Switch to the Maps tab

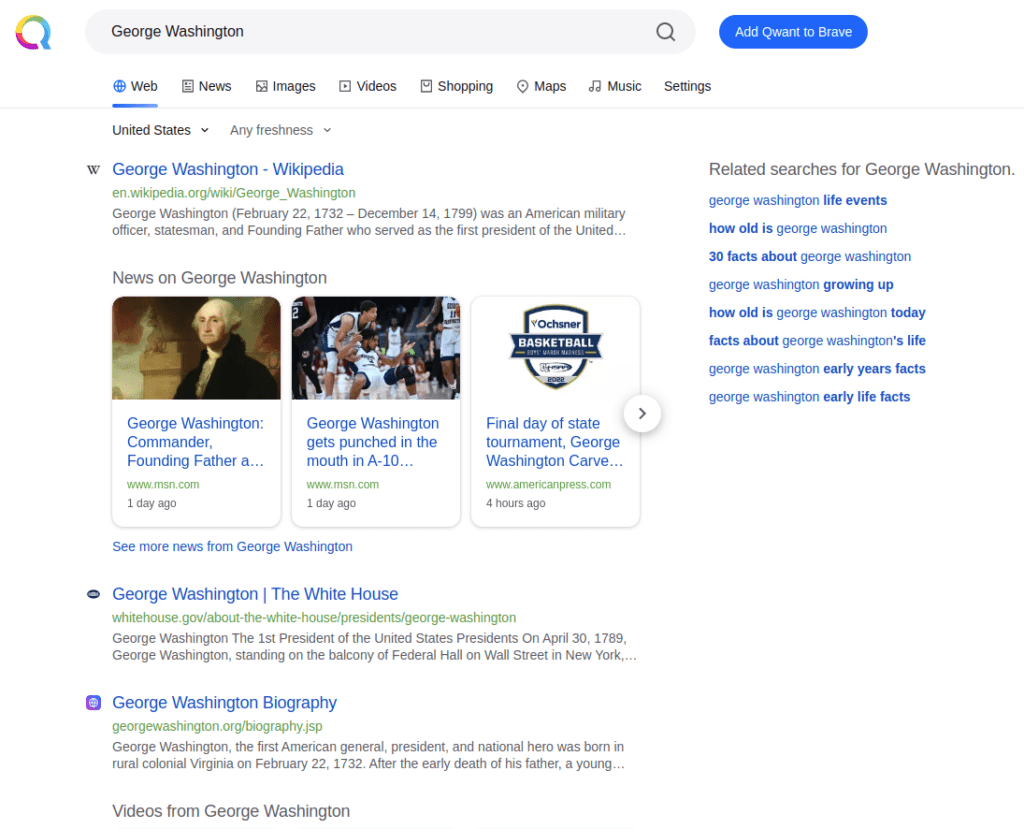541,86
